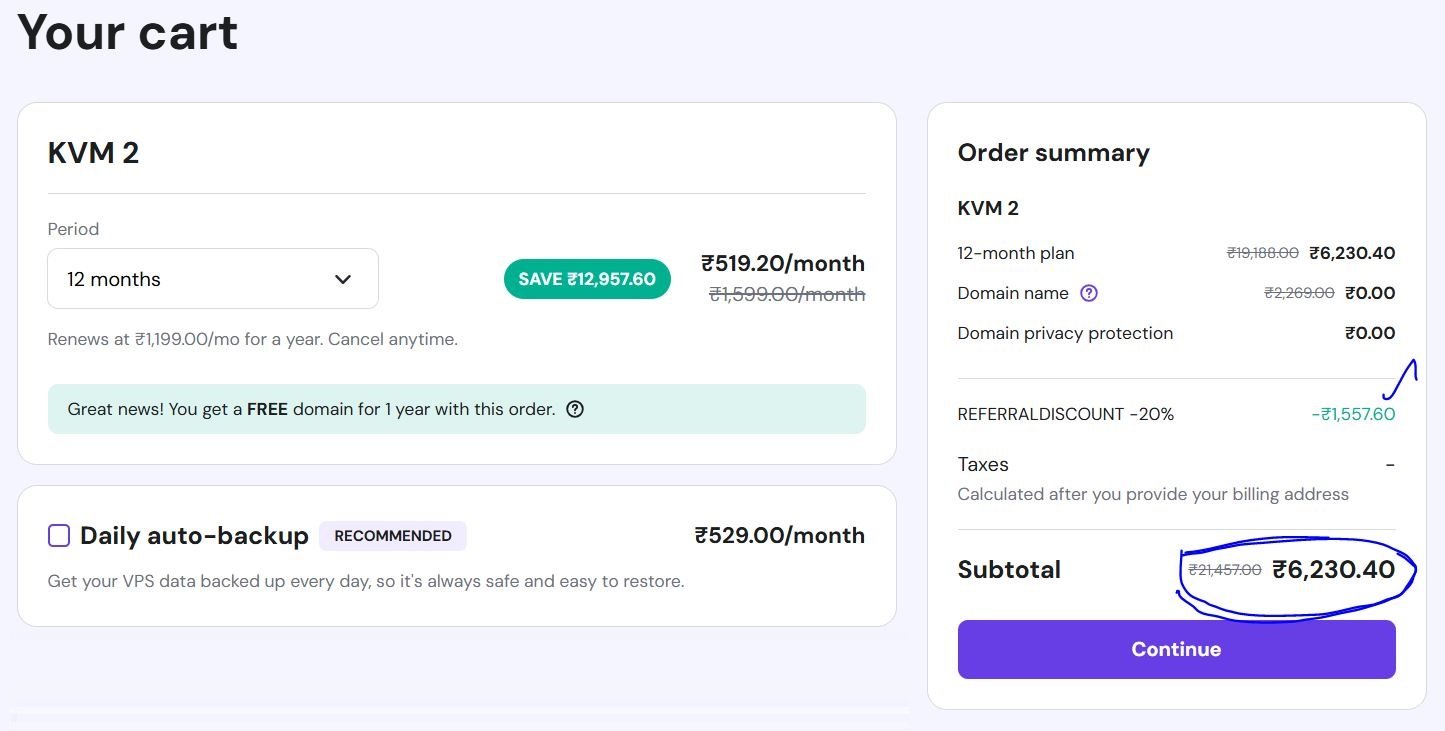Click the help icon beside Domain name
Viewport: 1445px width, 731px height.
[1090, 293]
